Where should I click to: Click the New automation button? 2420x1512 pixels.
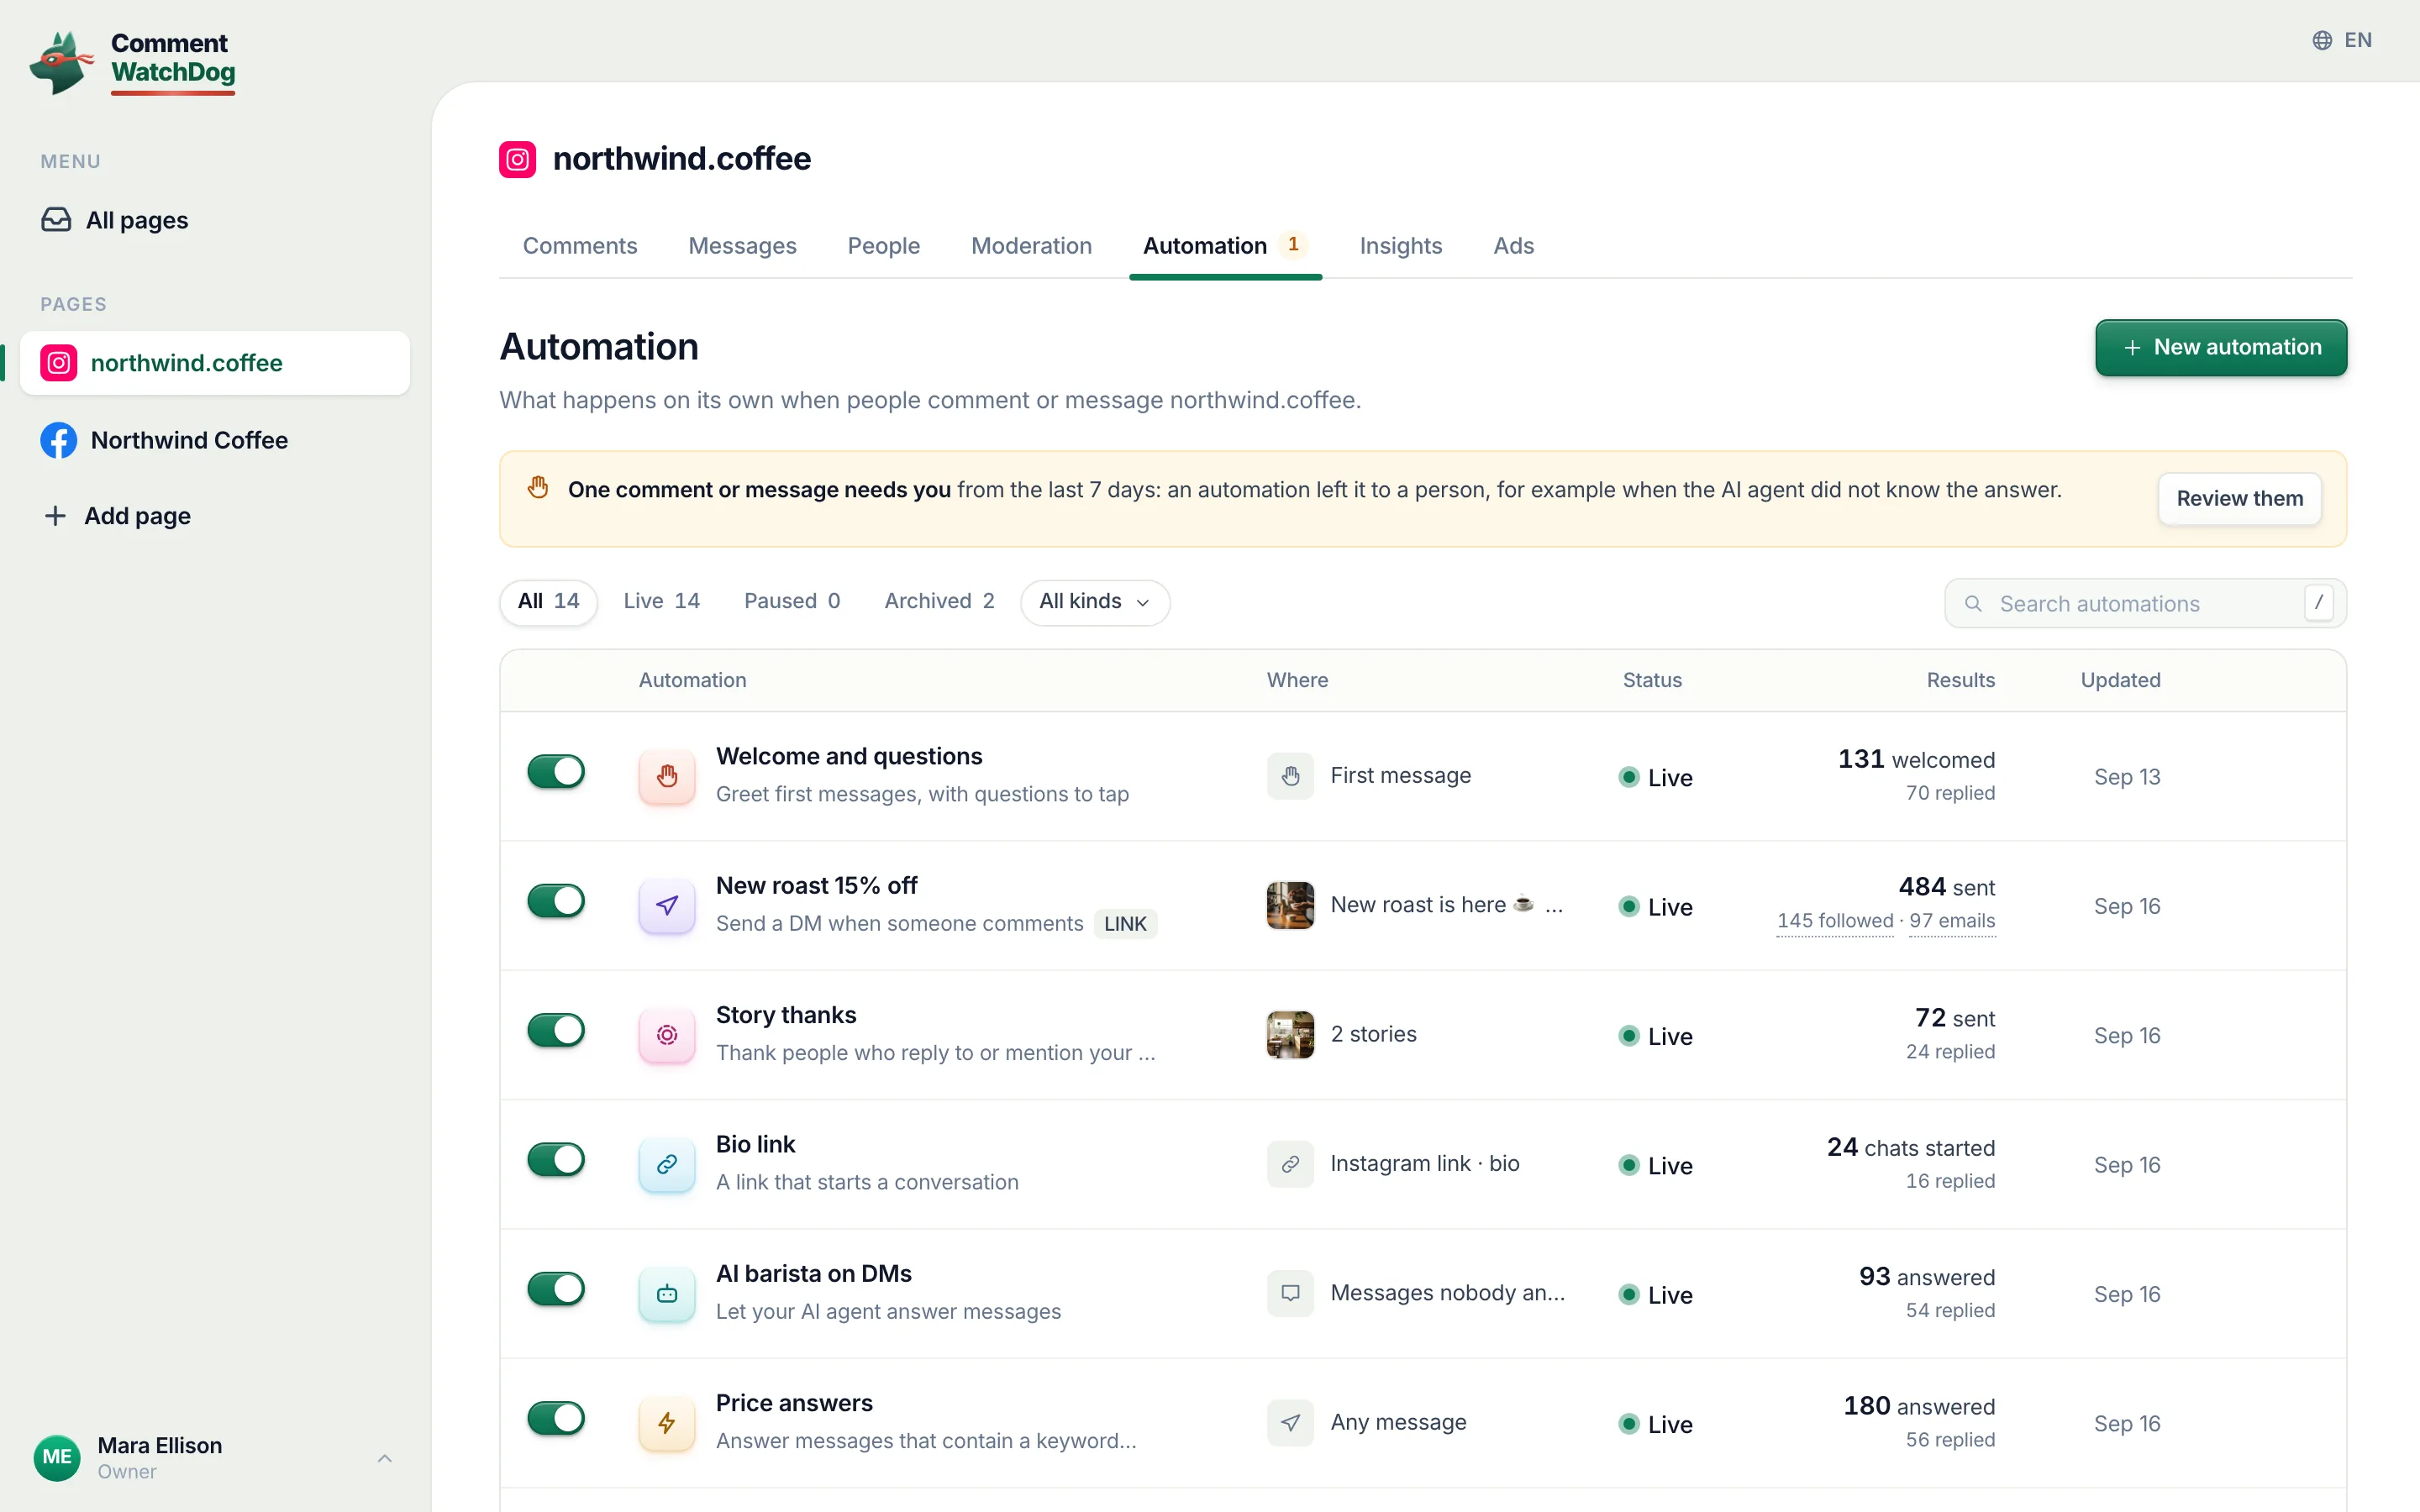click(2221, 348)
